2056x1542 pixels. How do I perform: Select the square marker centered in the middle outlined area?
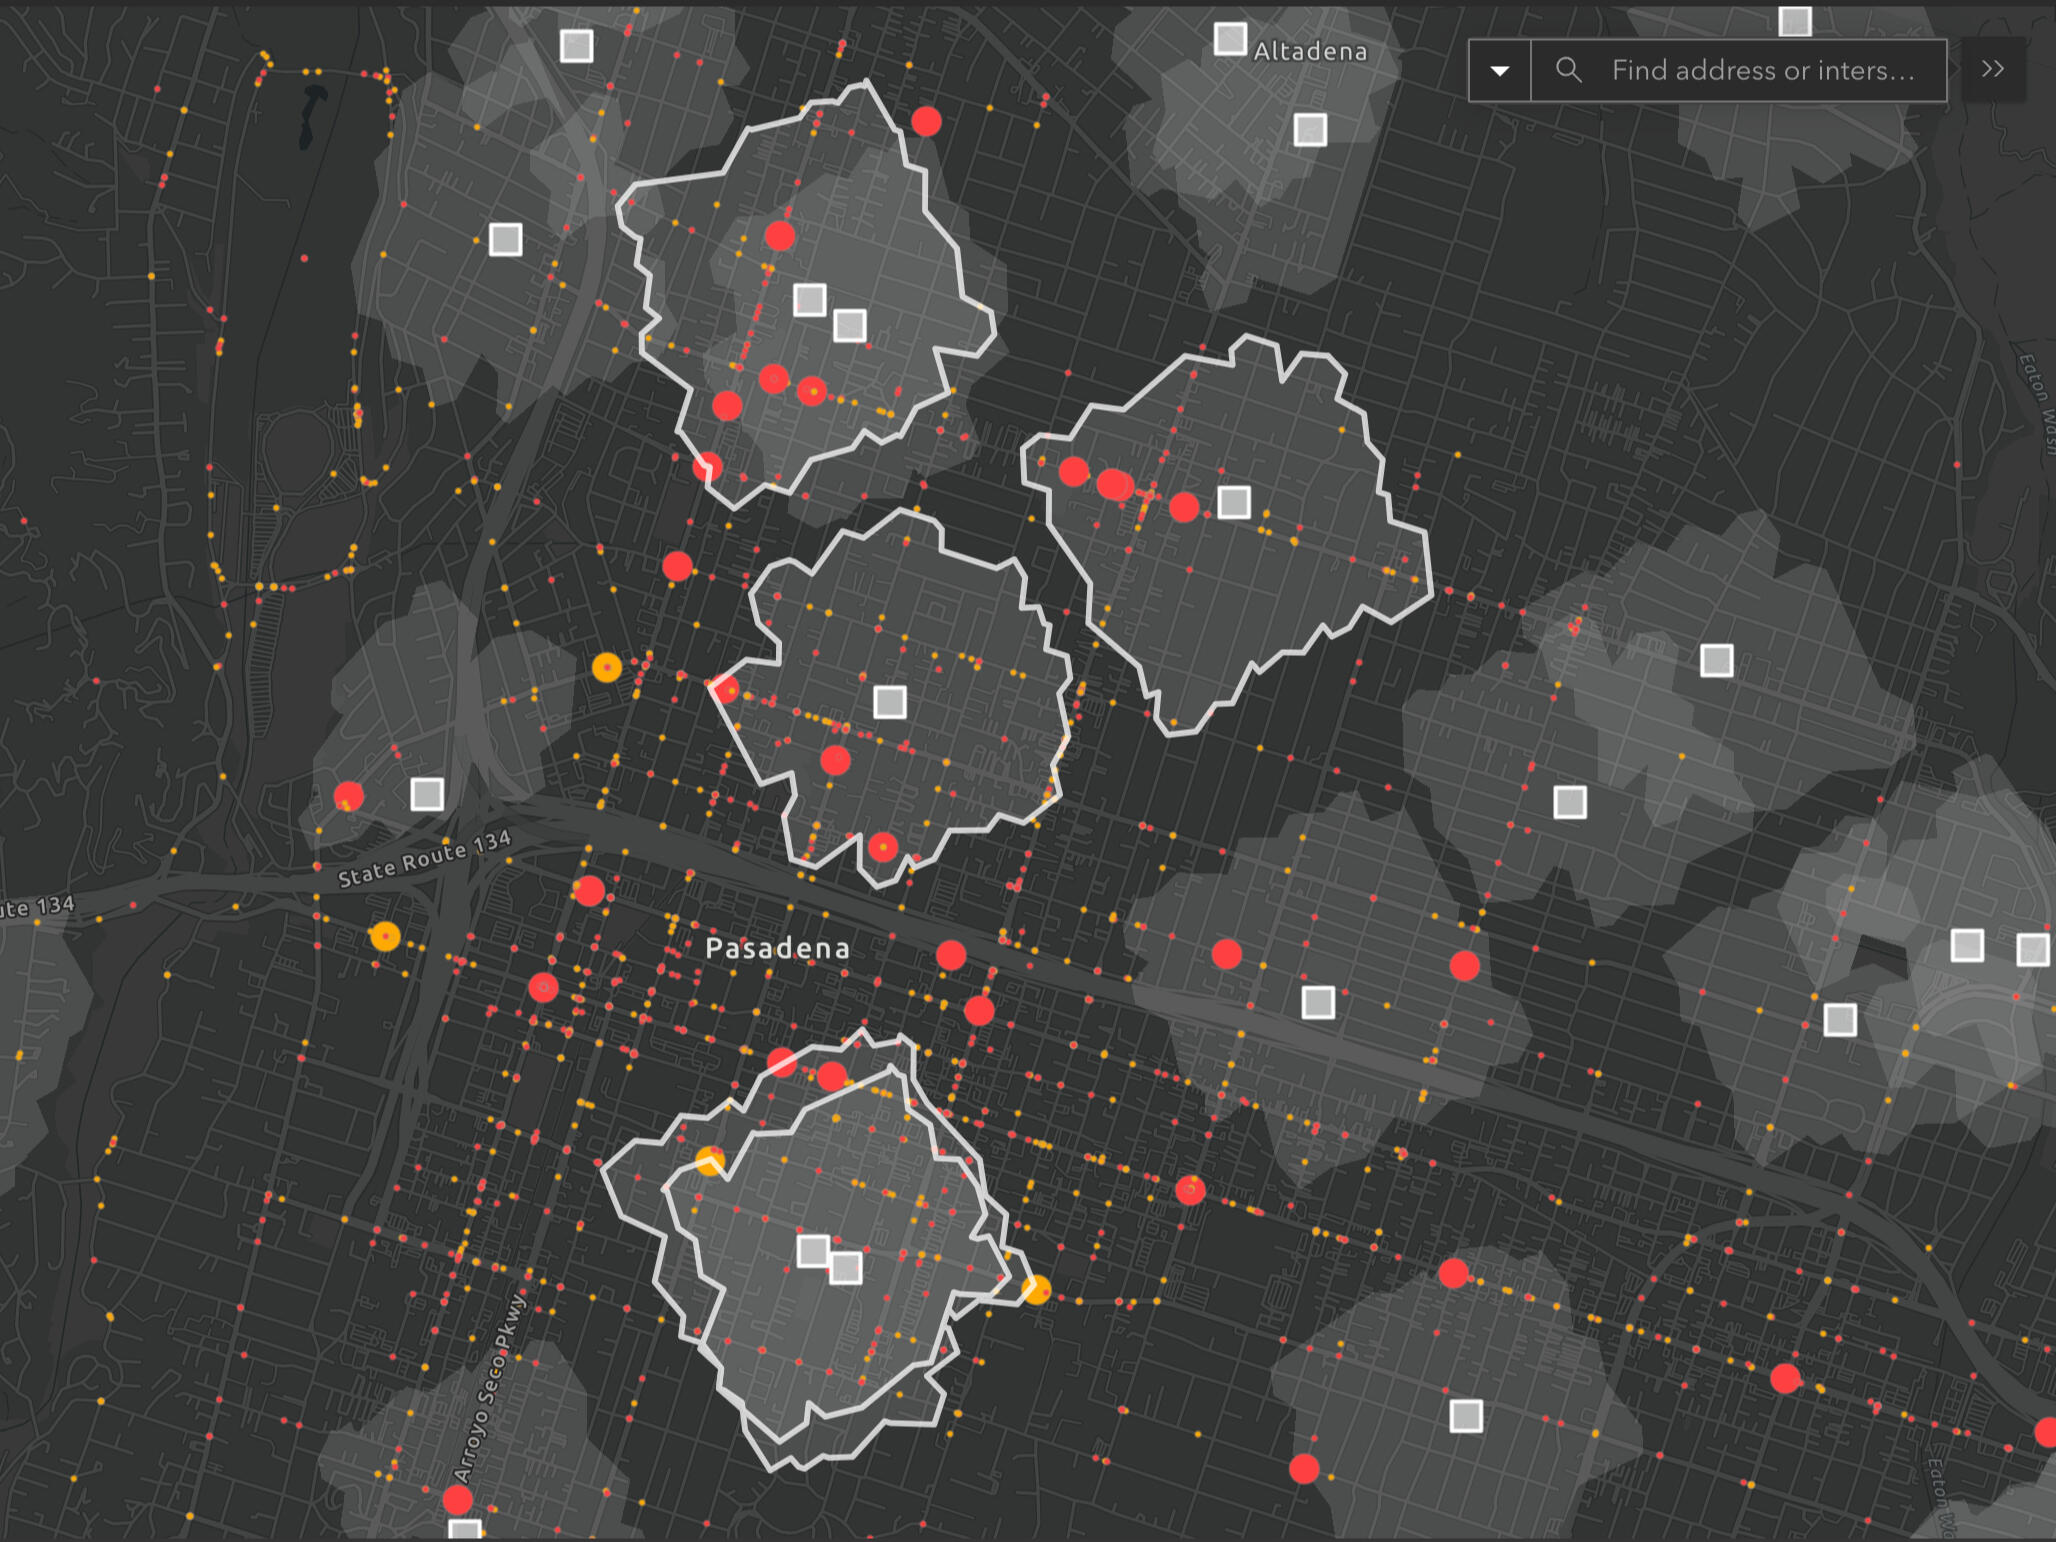(890, 702)
